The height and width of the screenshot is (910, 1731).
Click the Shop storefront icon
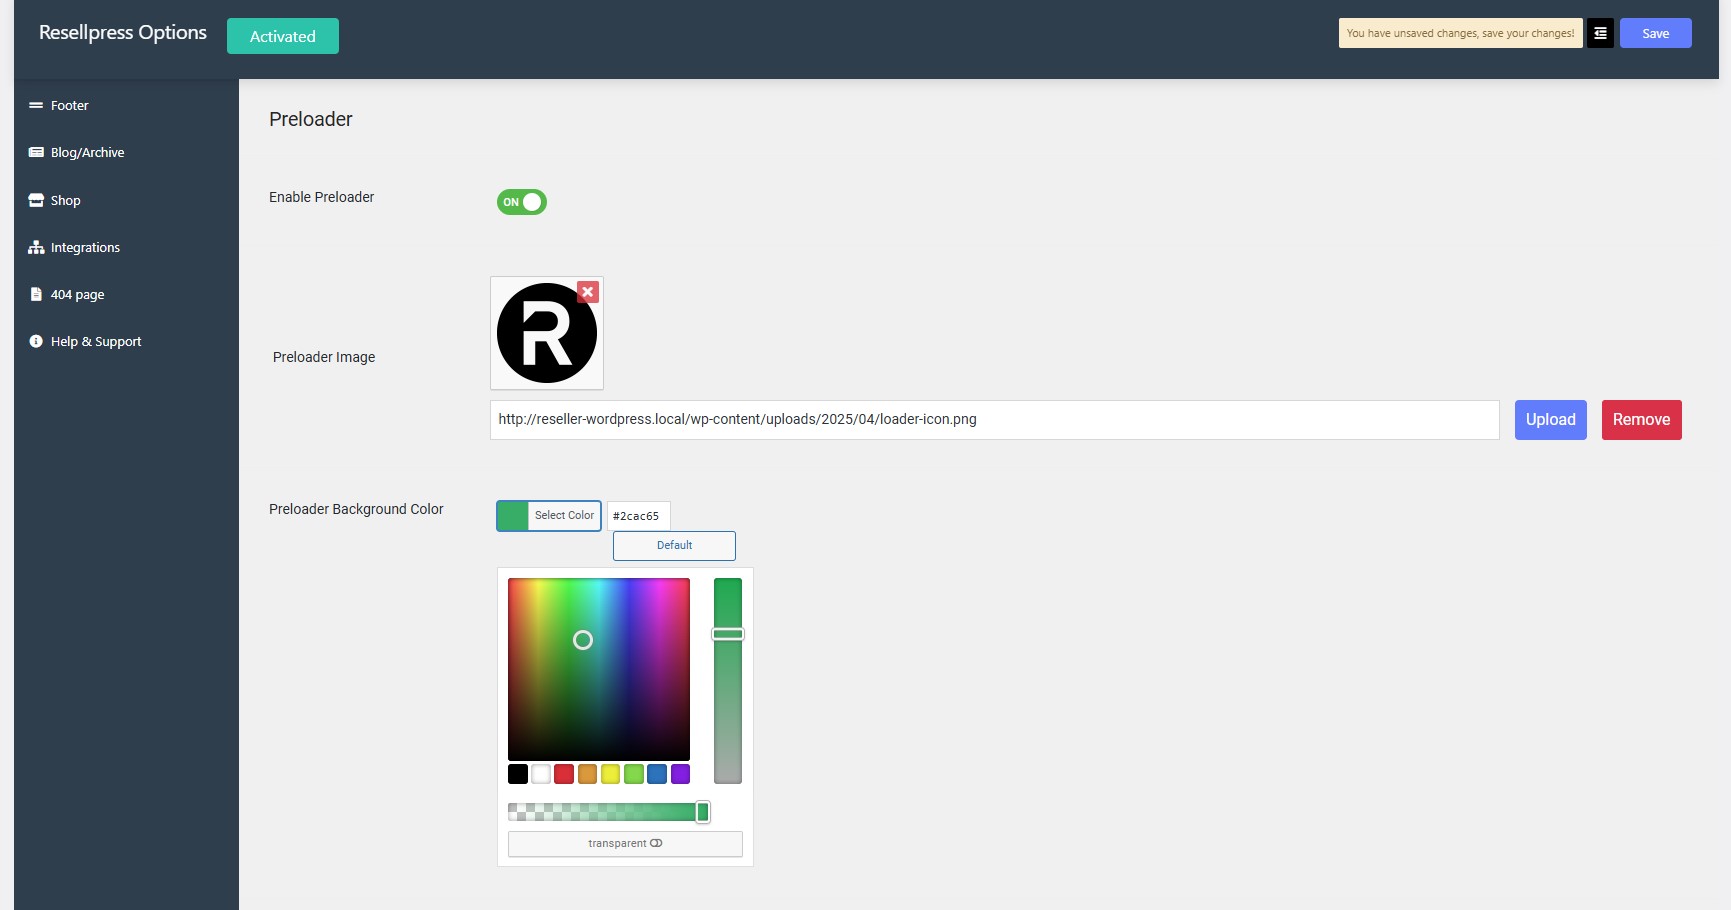pos(36,200)
